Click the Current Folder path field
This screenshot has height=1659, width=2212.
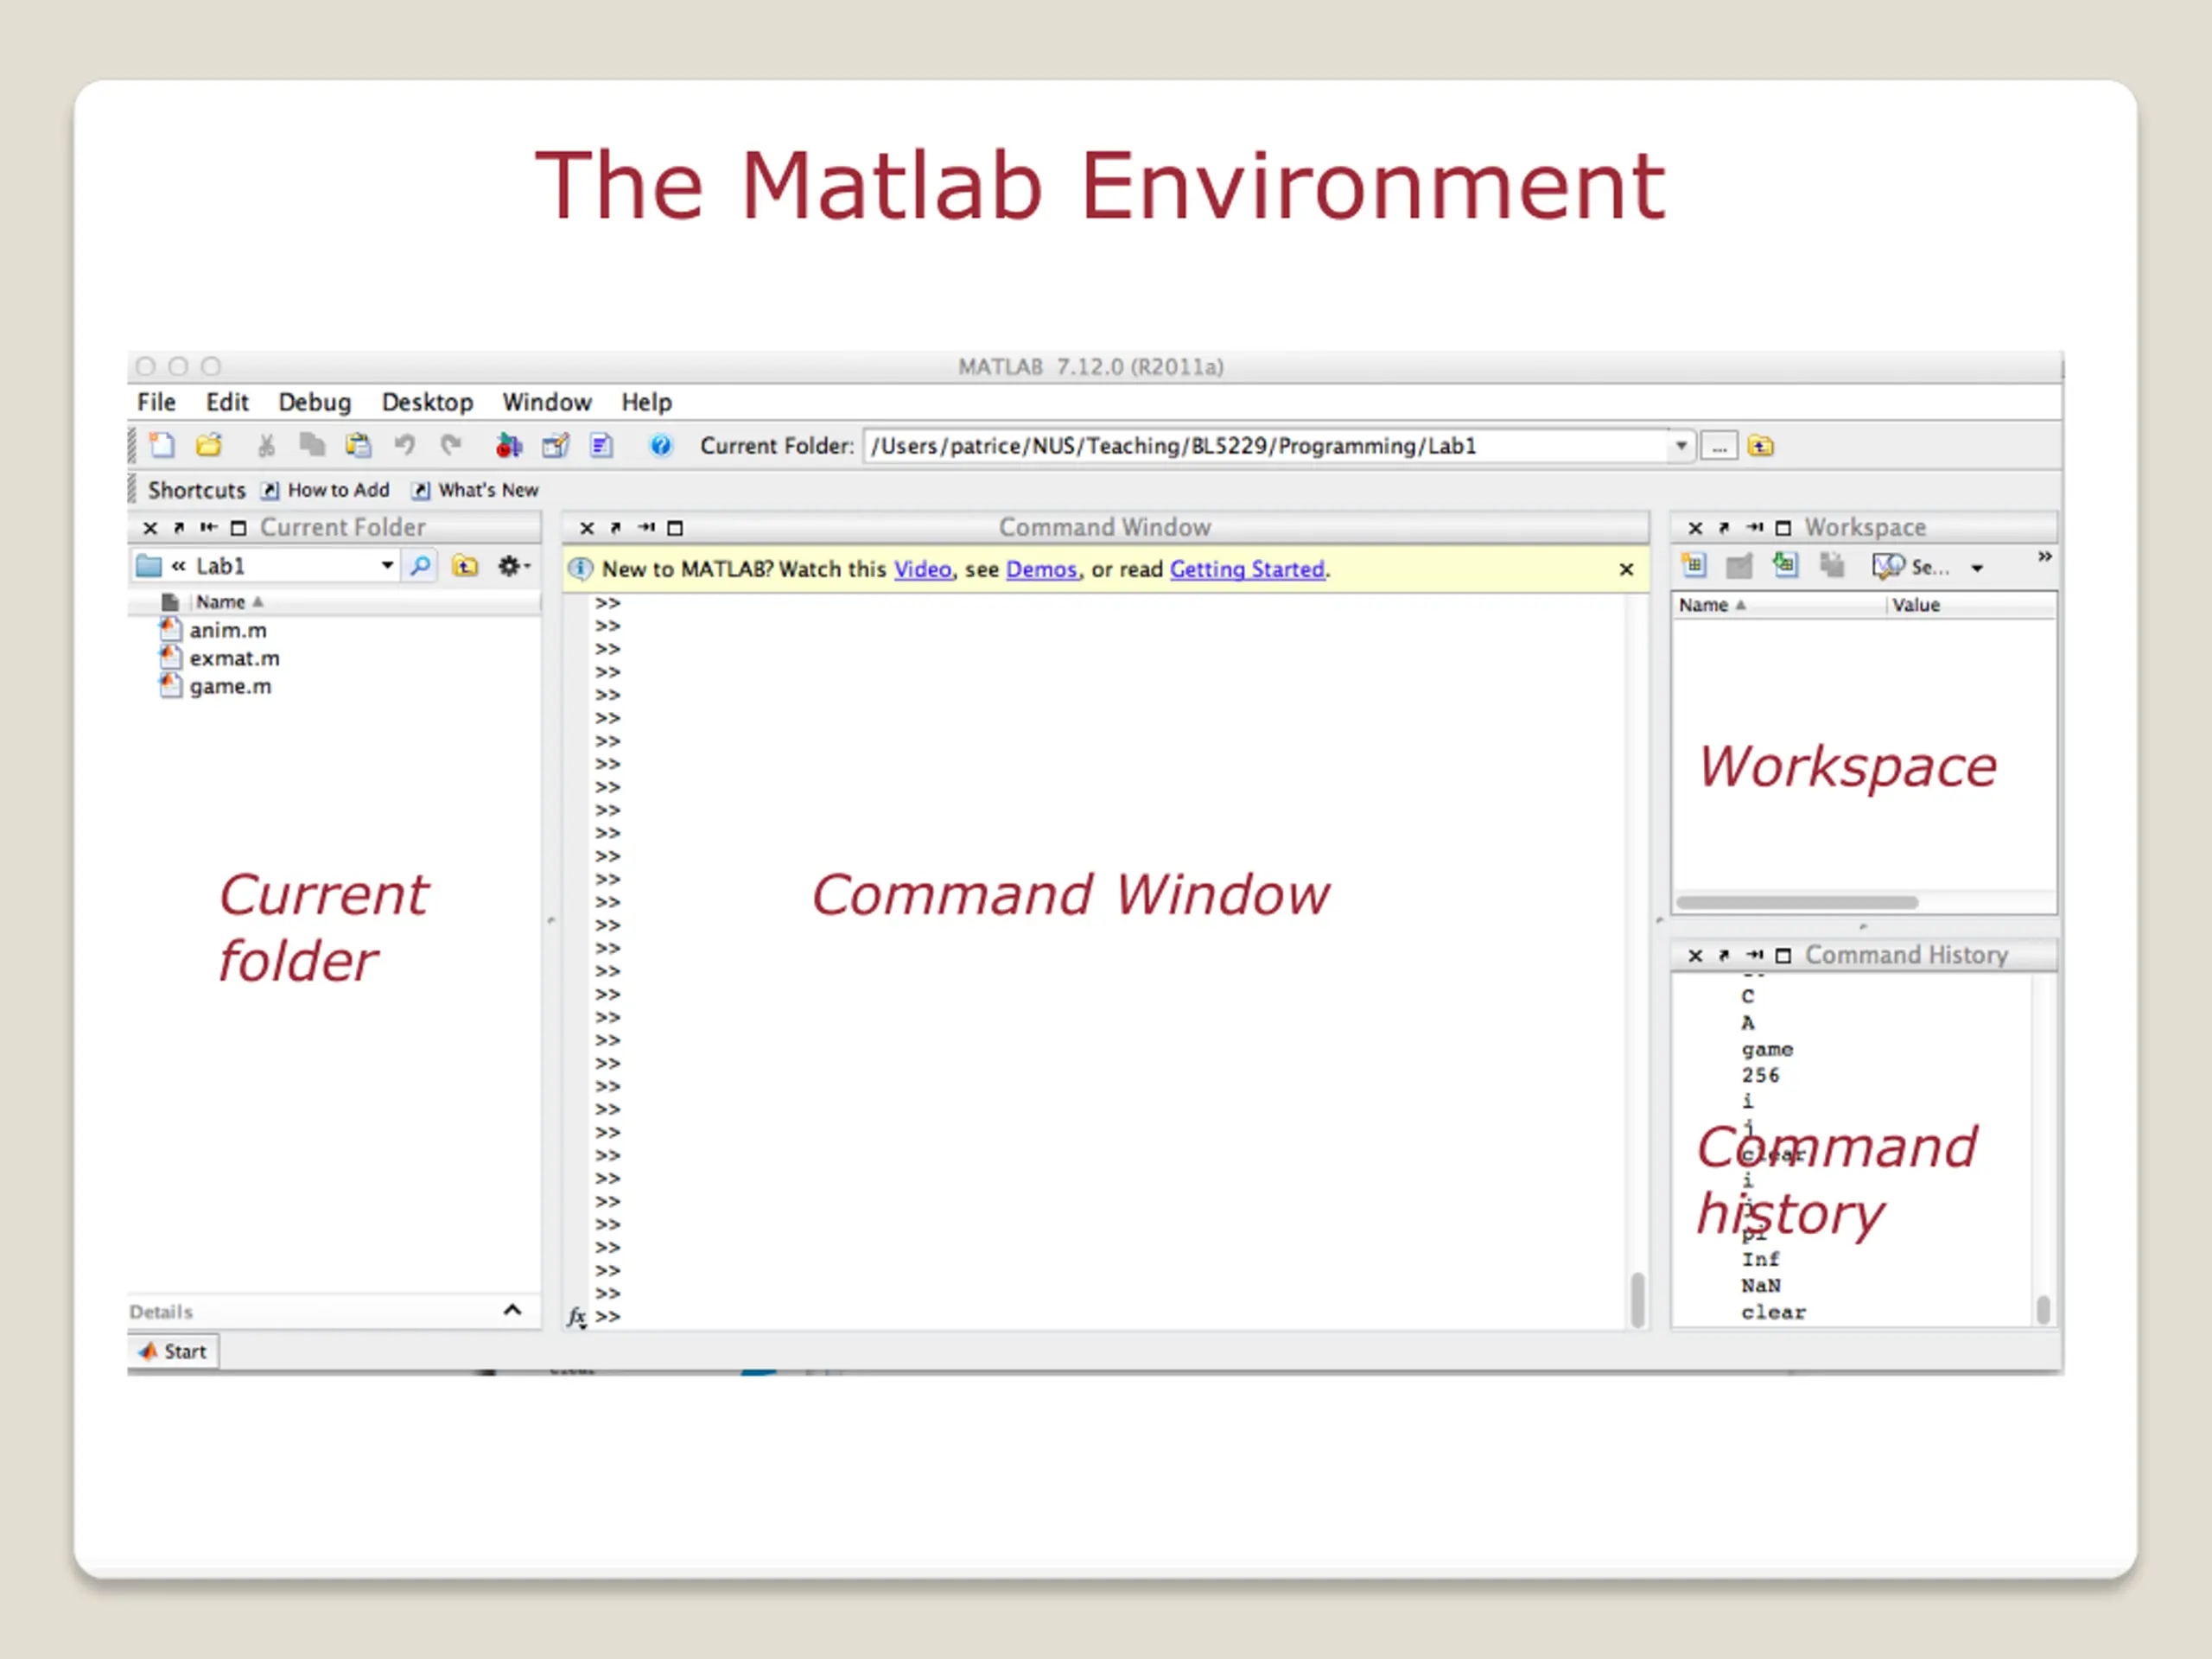(1266, 446)
